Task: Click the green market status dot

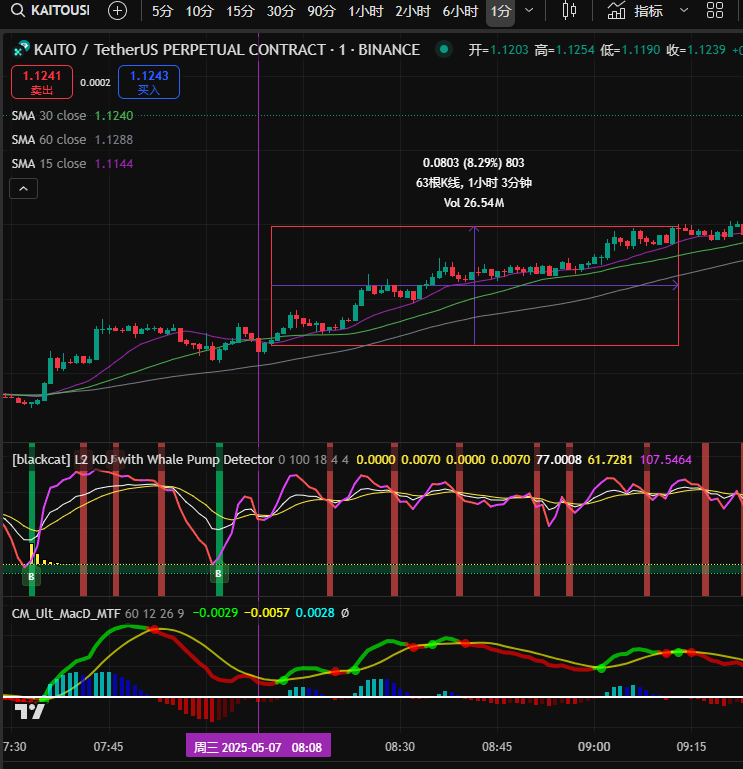Action: (x=444, y=49)
